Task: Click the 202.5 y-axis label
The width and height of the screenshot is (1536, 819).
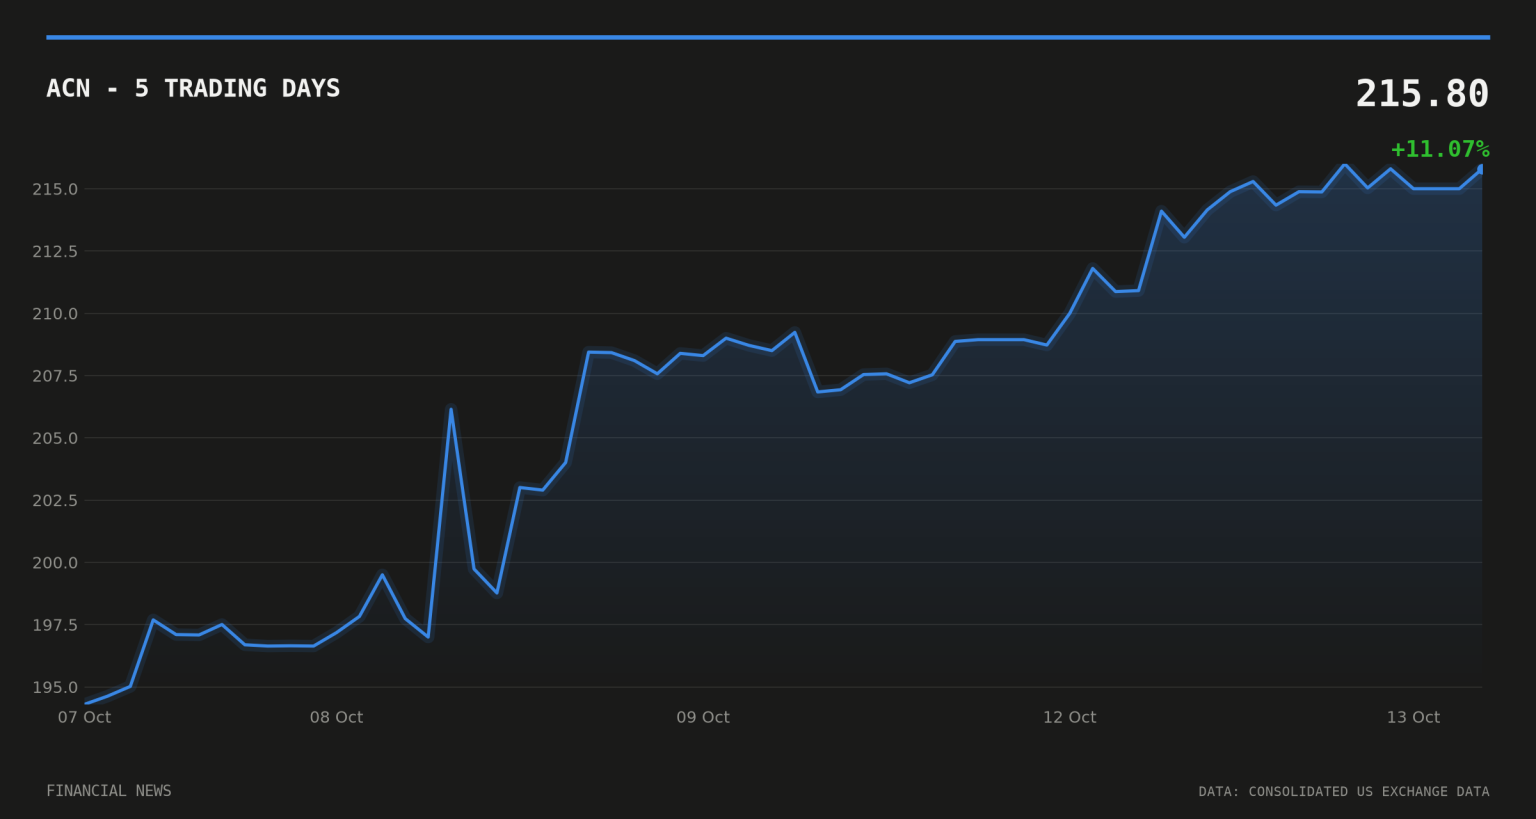Action: click(x=55, y=500)
